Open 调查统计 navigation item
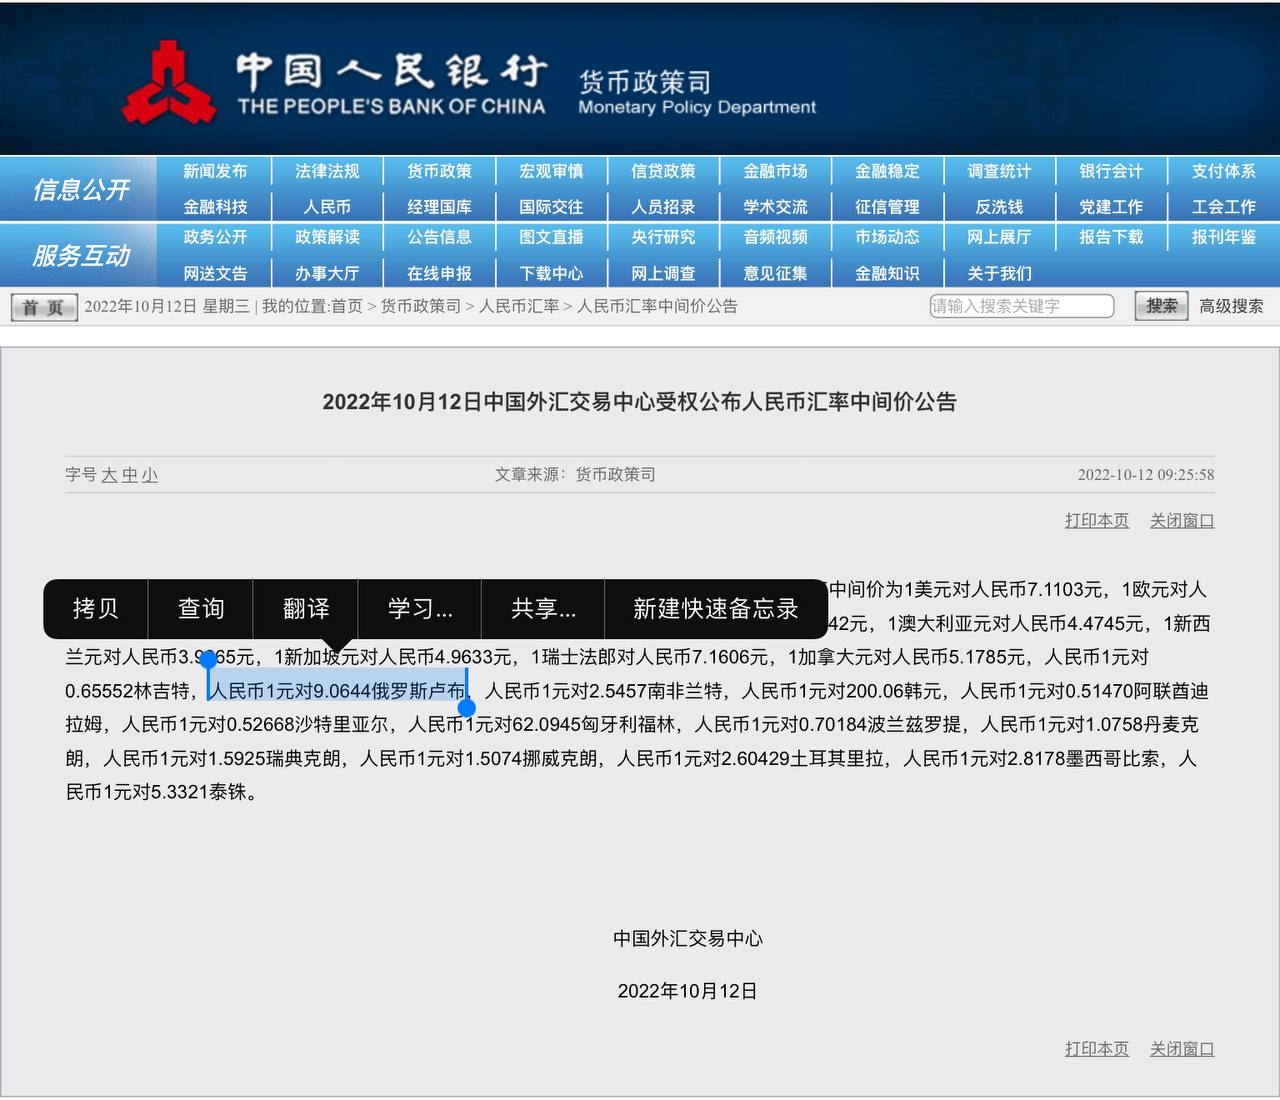 click(x=999, y=171)
